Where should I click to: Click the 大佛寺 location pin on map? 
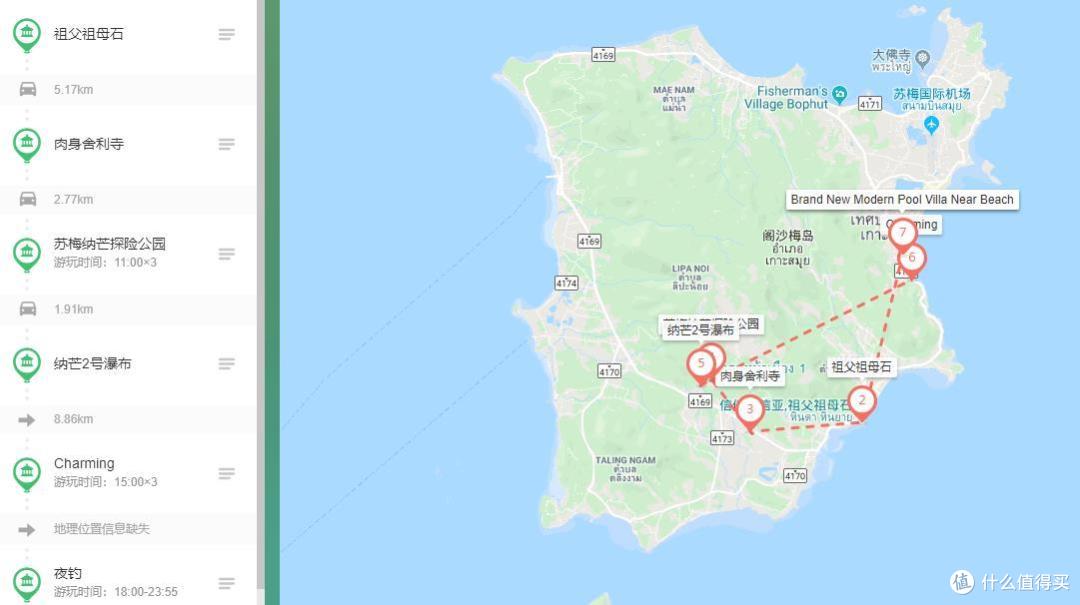pyautogui.click(x=923, y=57)
